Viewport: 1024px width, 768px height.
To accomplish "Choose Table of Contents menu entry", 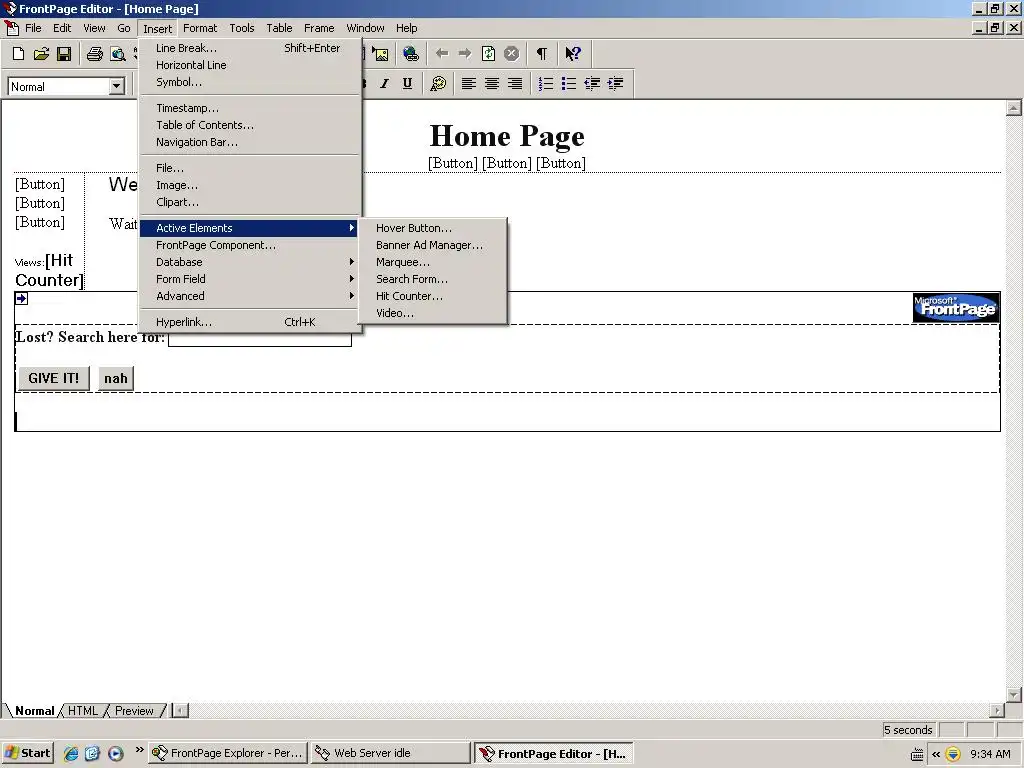I will pos(249,125).
